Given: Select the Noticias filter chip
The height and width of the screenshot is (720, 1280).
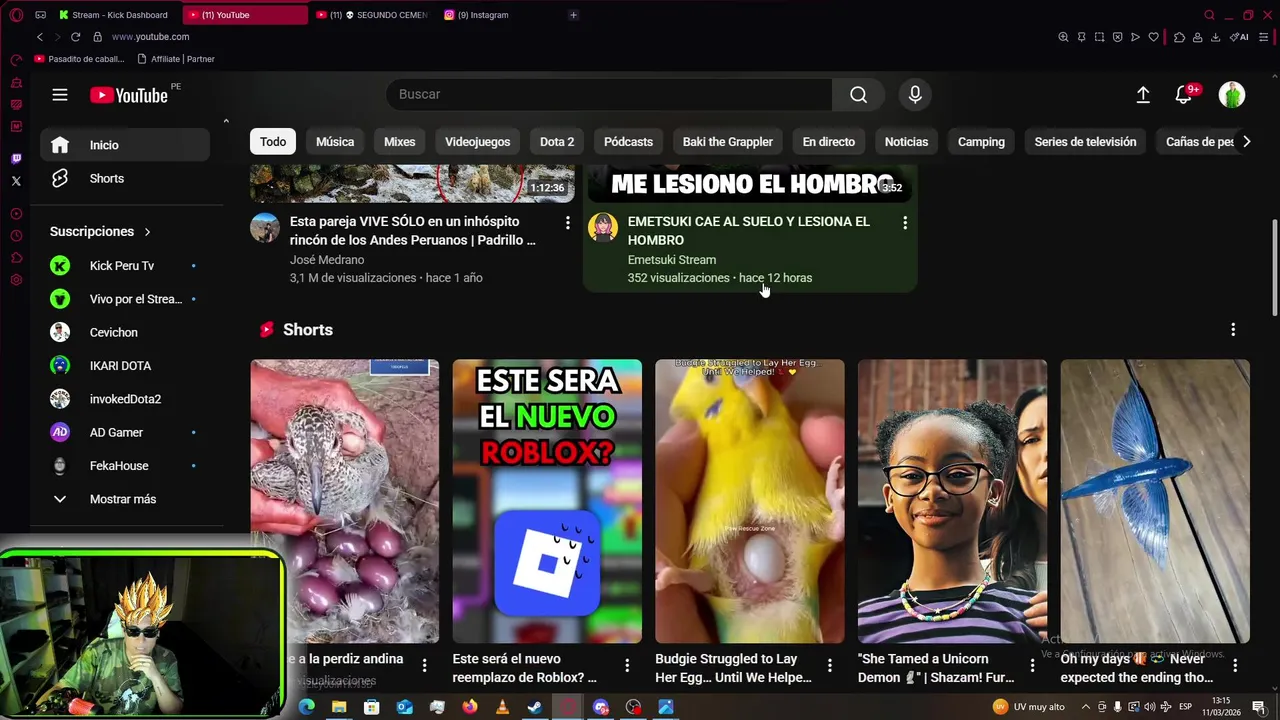Looking at the screenshot, I should (x=906, y=142).
